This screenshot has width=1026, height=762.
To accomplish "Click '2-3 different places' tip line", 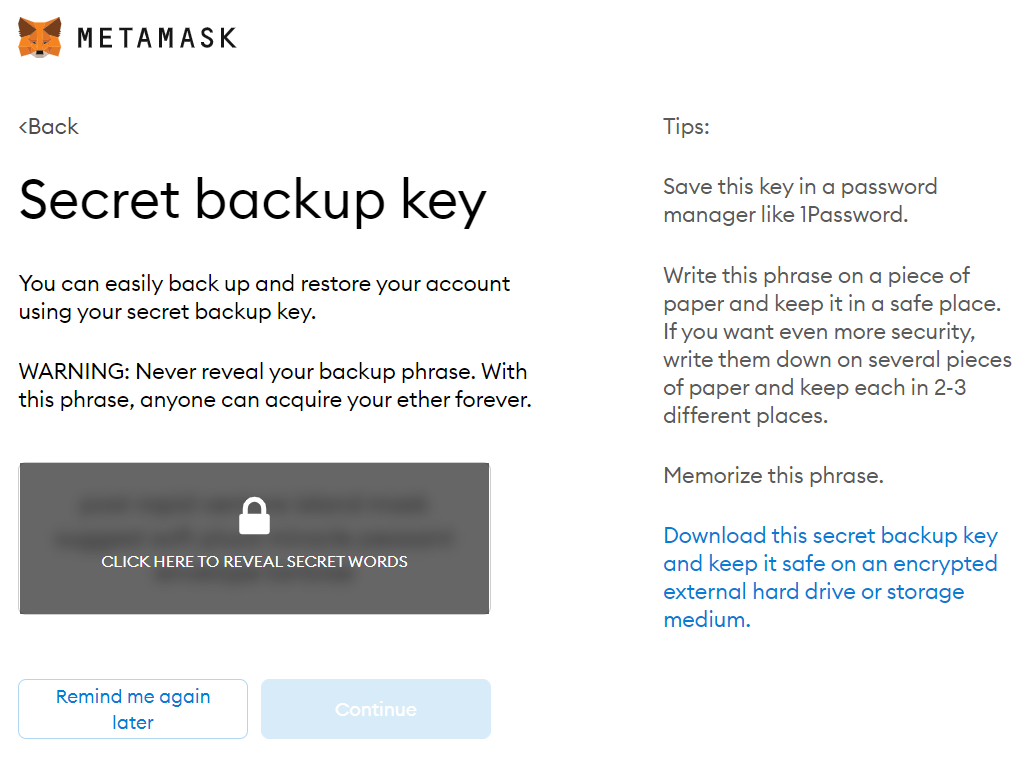I will pos(814,388).
